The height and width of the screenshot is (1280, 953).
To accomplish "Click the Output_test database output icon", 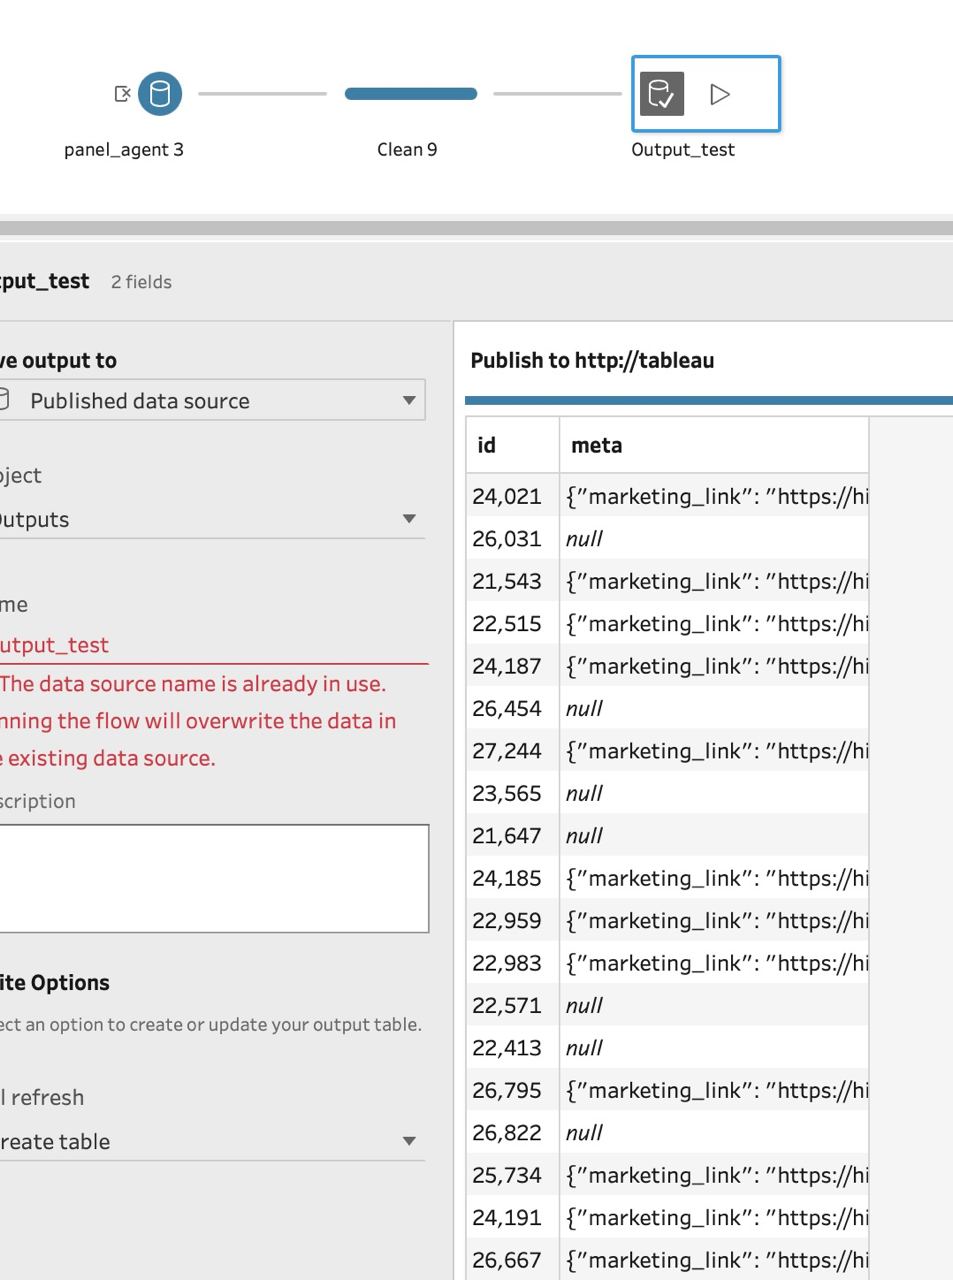I will pos(662,94).
